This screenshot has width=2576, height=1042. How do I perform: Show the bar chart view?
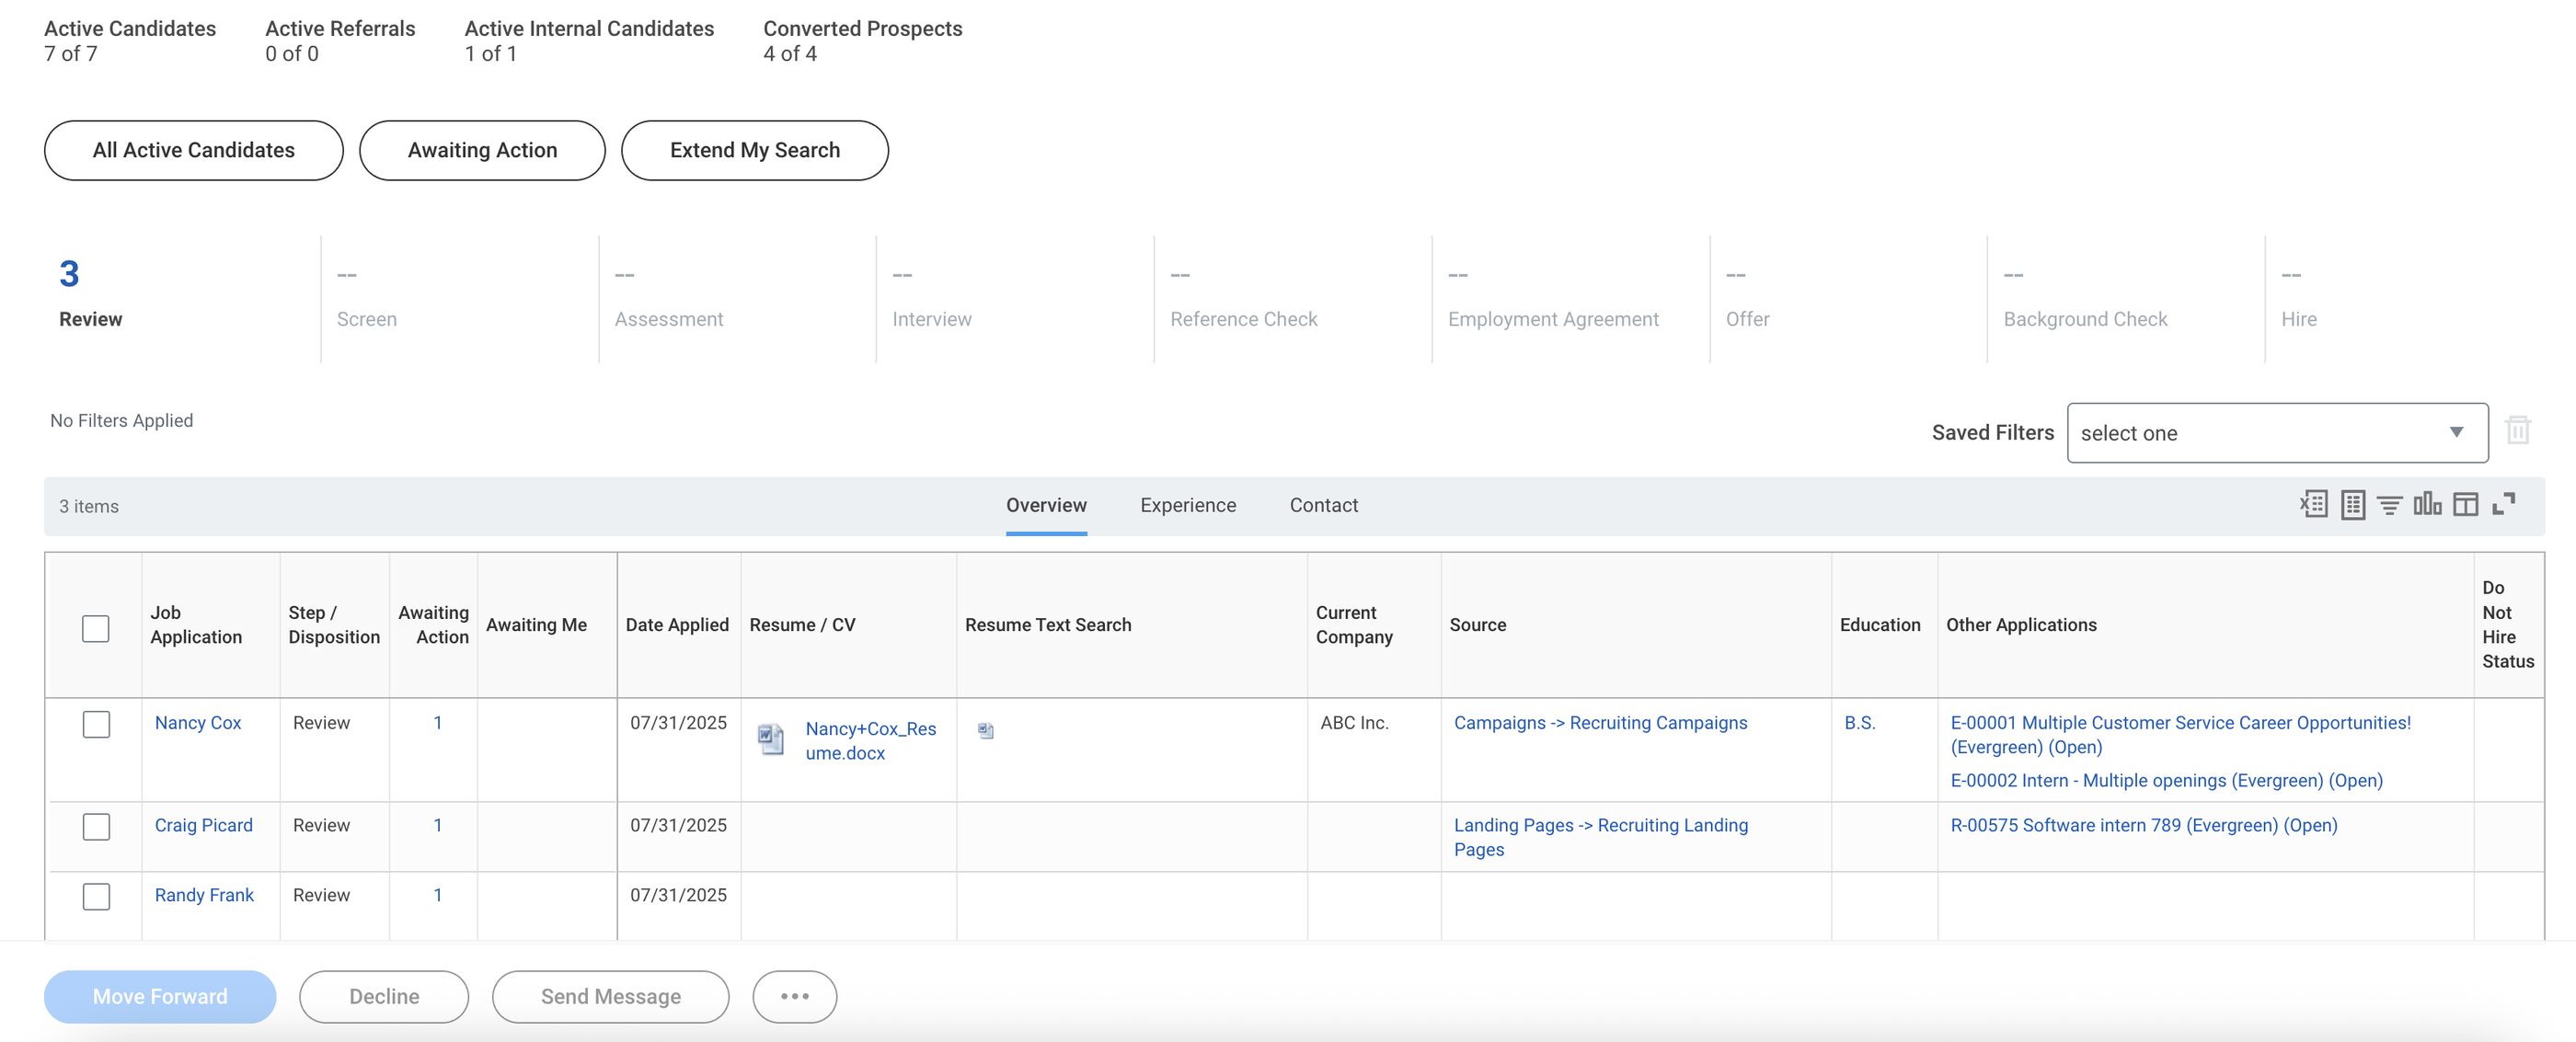pyautogui.click(x=2427, y=504)
